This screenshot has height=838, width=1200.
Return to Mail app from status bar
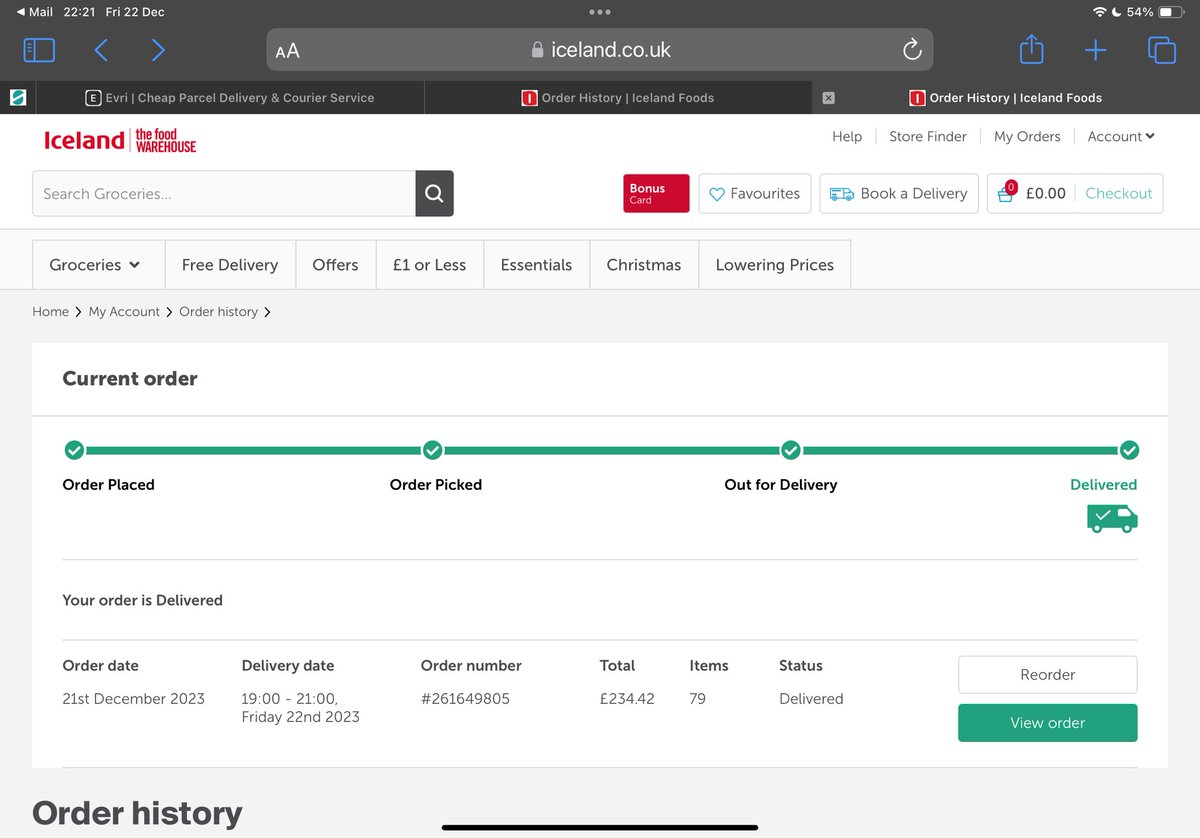pyautogui.click(x=34, y=12)
